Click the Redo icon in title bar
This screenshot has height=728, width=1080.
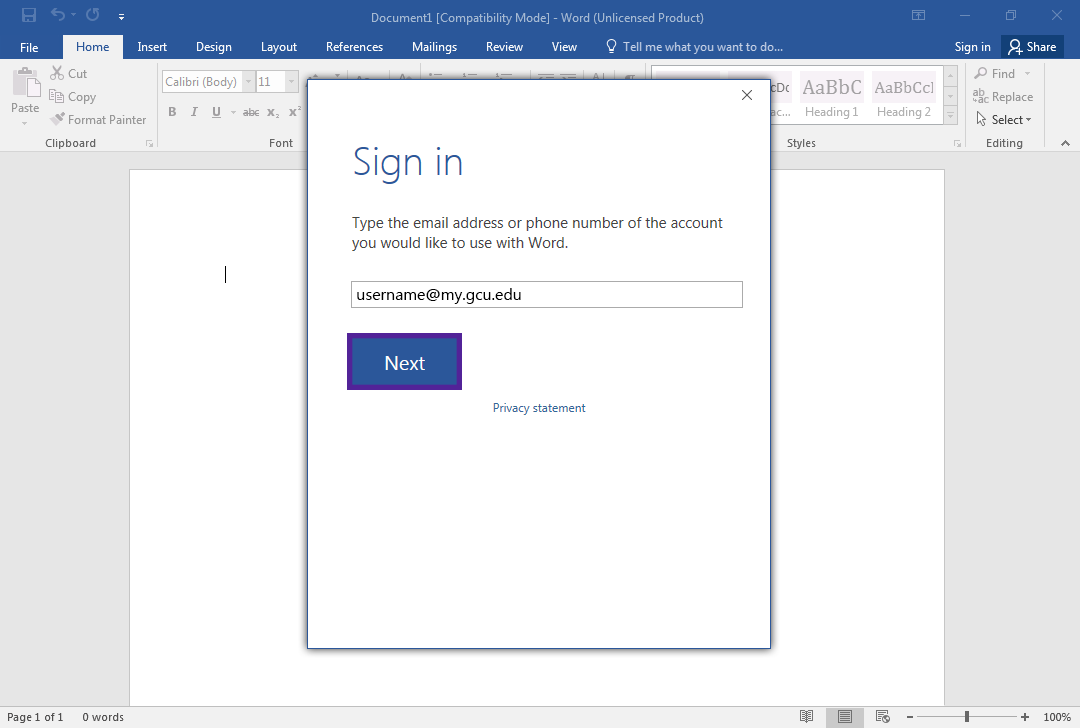(93, 14)
